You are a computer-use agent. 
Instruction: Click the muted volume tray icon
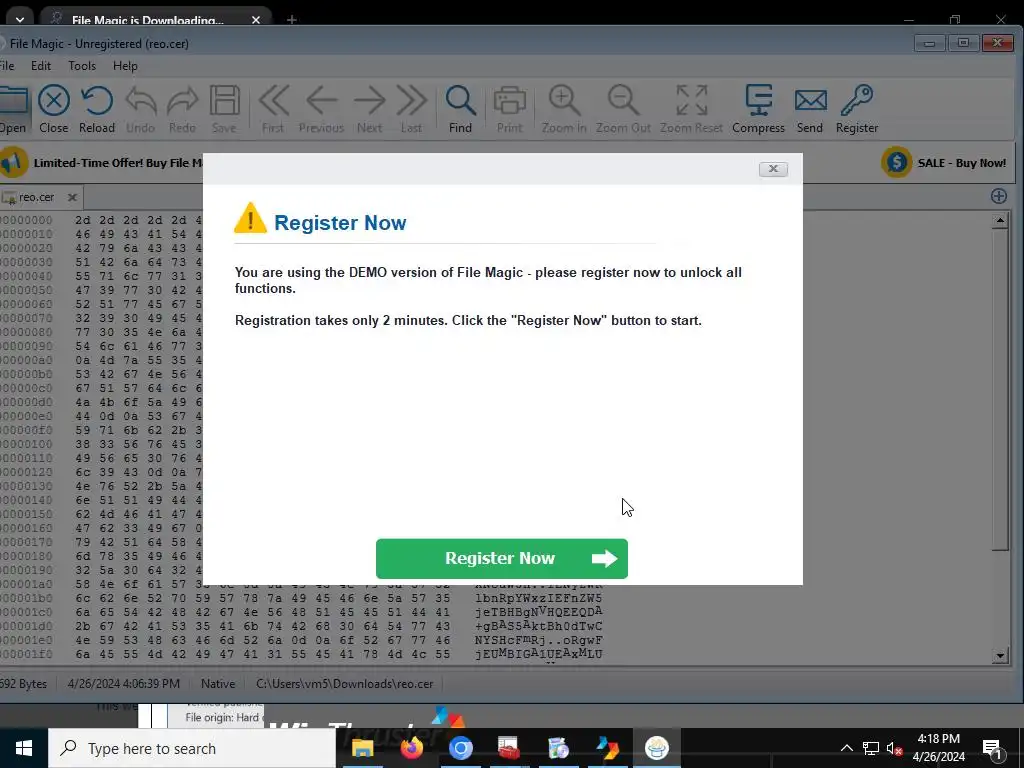(895, 748)
